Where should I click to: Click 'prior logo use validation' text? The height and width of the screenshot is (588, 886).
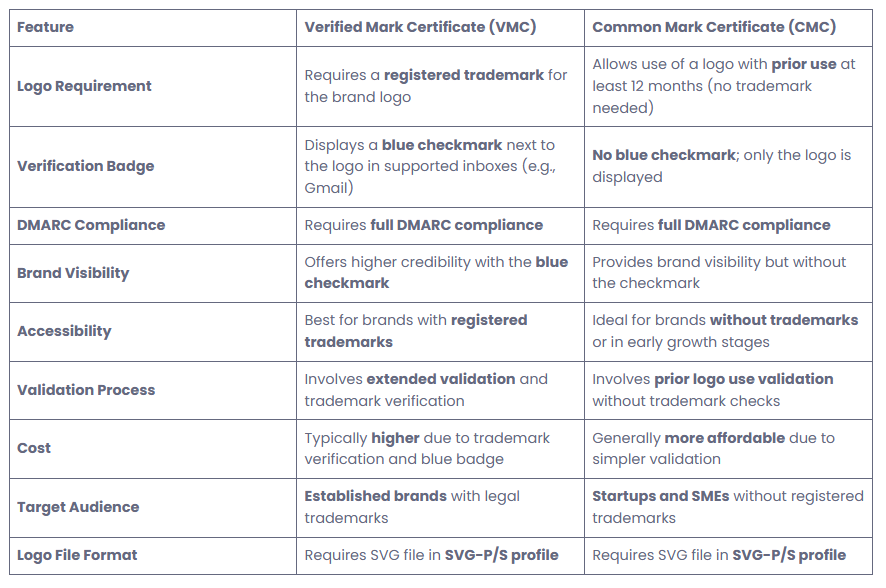click(744, 379)
